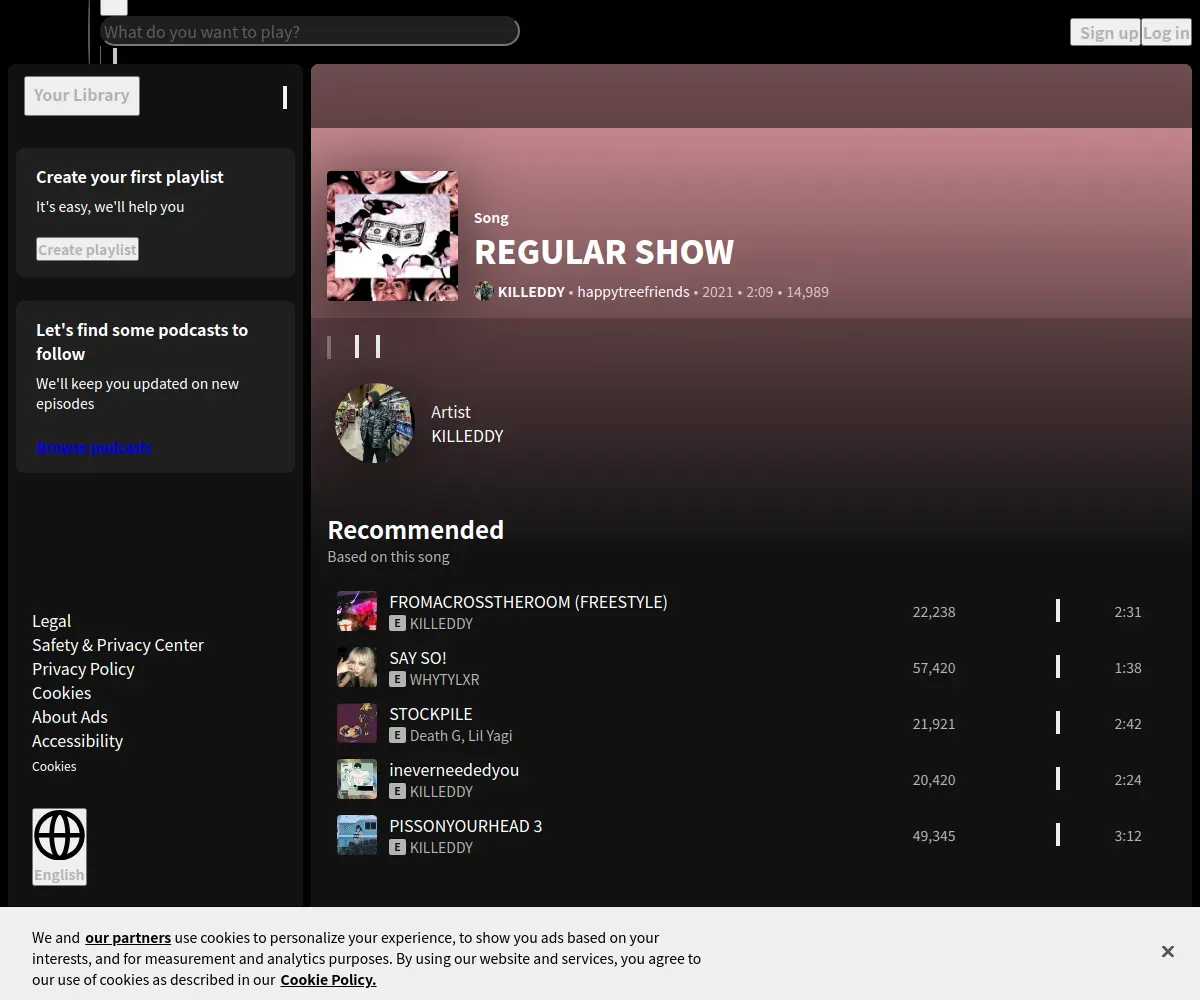
Task: Follow the Browse podcasts link
Action: tap(94, 446)
